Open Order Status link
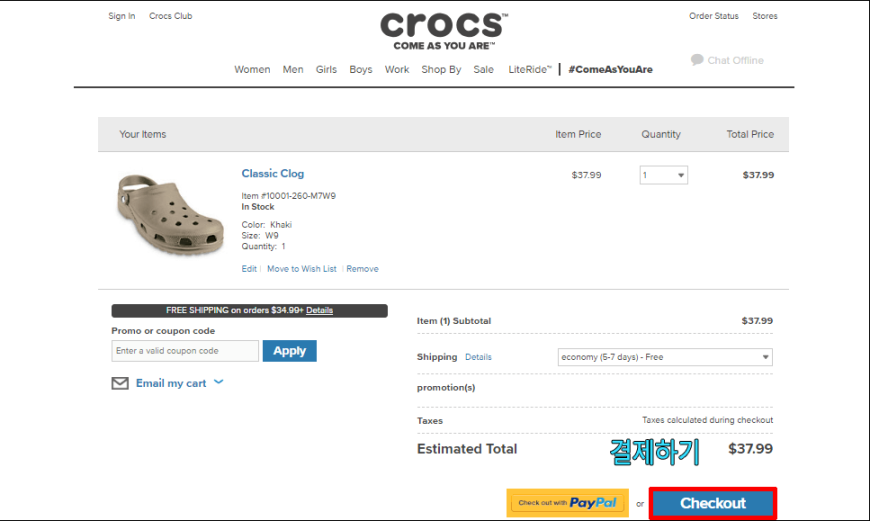 coord(714,16)
